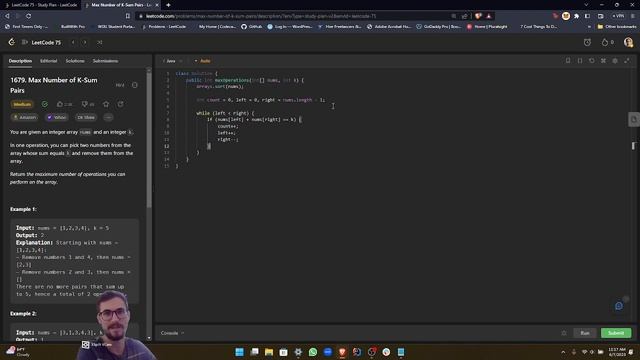
Task: Click the LeetCode logo icon
Action: 11,42
